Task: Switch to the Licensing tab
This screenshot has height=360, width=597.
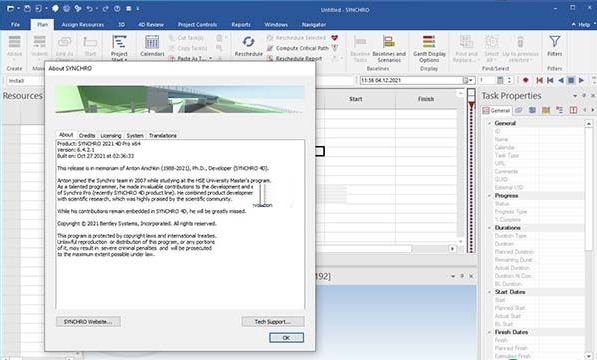Action: 111,135
